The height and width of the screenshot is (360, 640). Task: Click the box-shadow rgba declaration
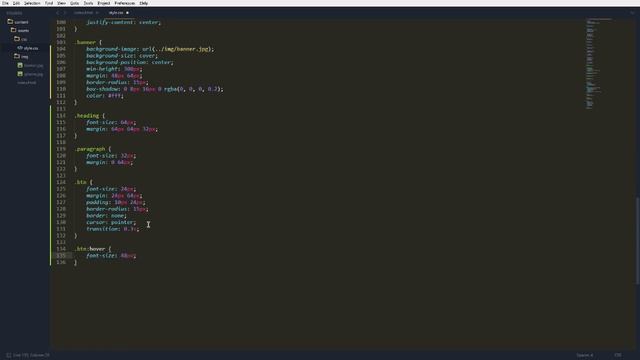[155, 89]
